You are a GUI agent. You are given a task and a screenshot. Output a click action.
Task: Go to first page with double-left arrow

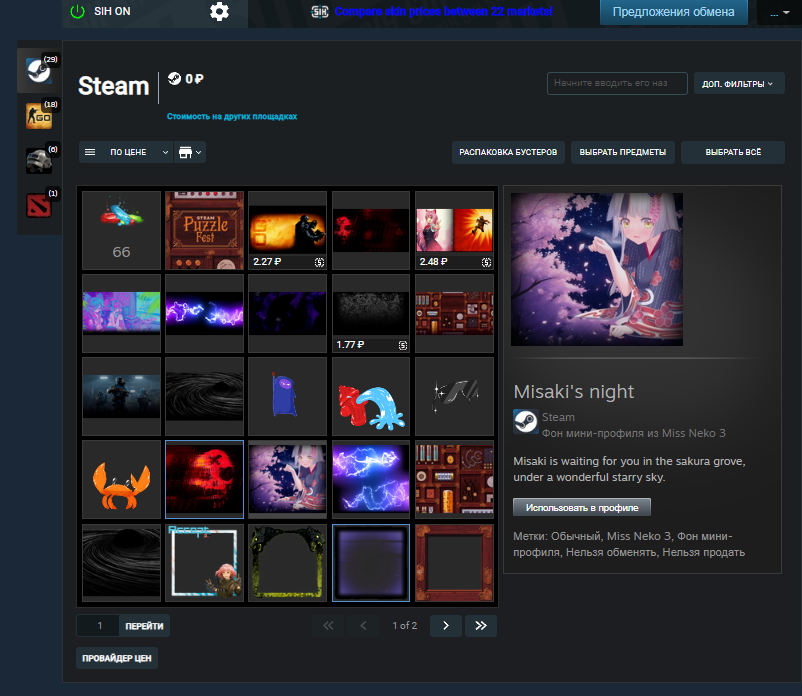click(328, 625)
